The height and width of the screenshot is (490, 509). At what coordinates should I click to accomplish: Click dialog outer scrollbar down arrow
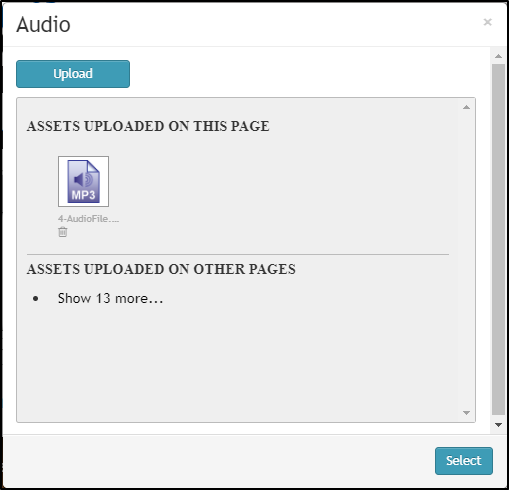[498, 425]
